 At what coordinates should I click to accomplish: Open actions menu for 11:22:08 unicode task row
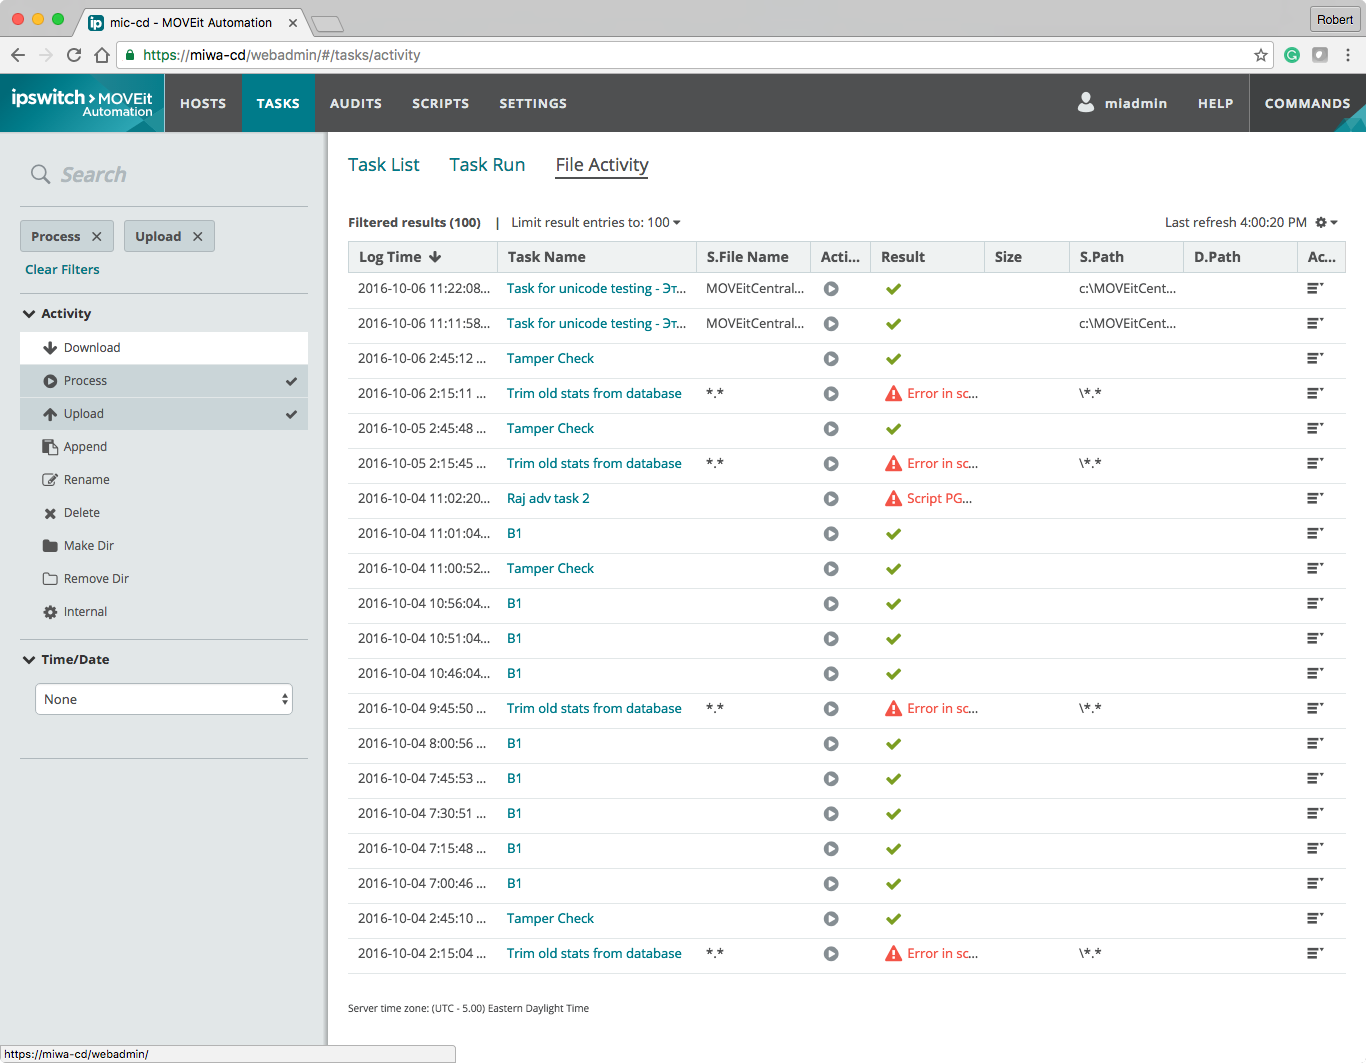point(1315,289)
